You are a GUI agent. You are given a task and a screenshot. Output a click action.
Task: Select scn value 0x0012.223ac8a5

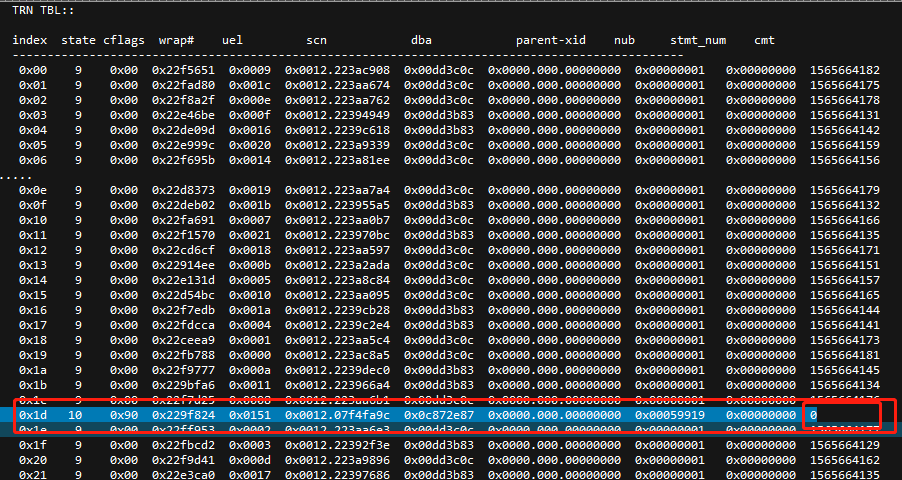(x=337, y=355)
